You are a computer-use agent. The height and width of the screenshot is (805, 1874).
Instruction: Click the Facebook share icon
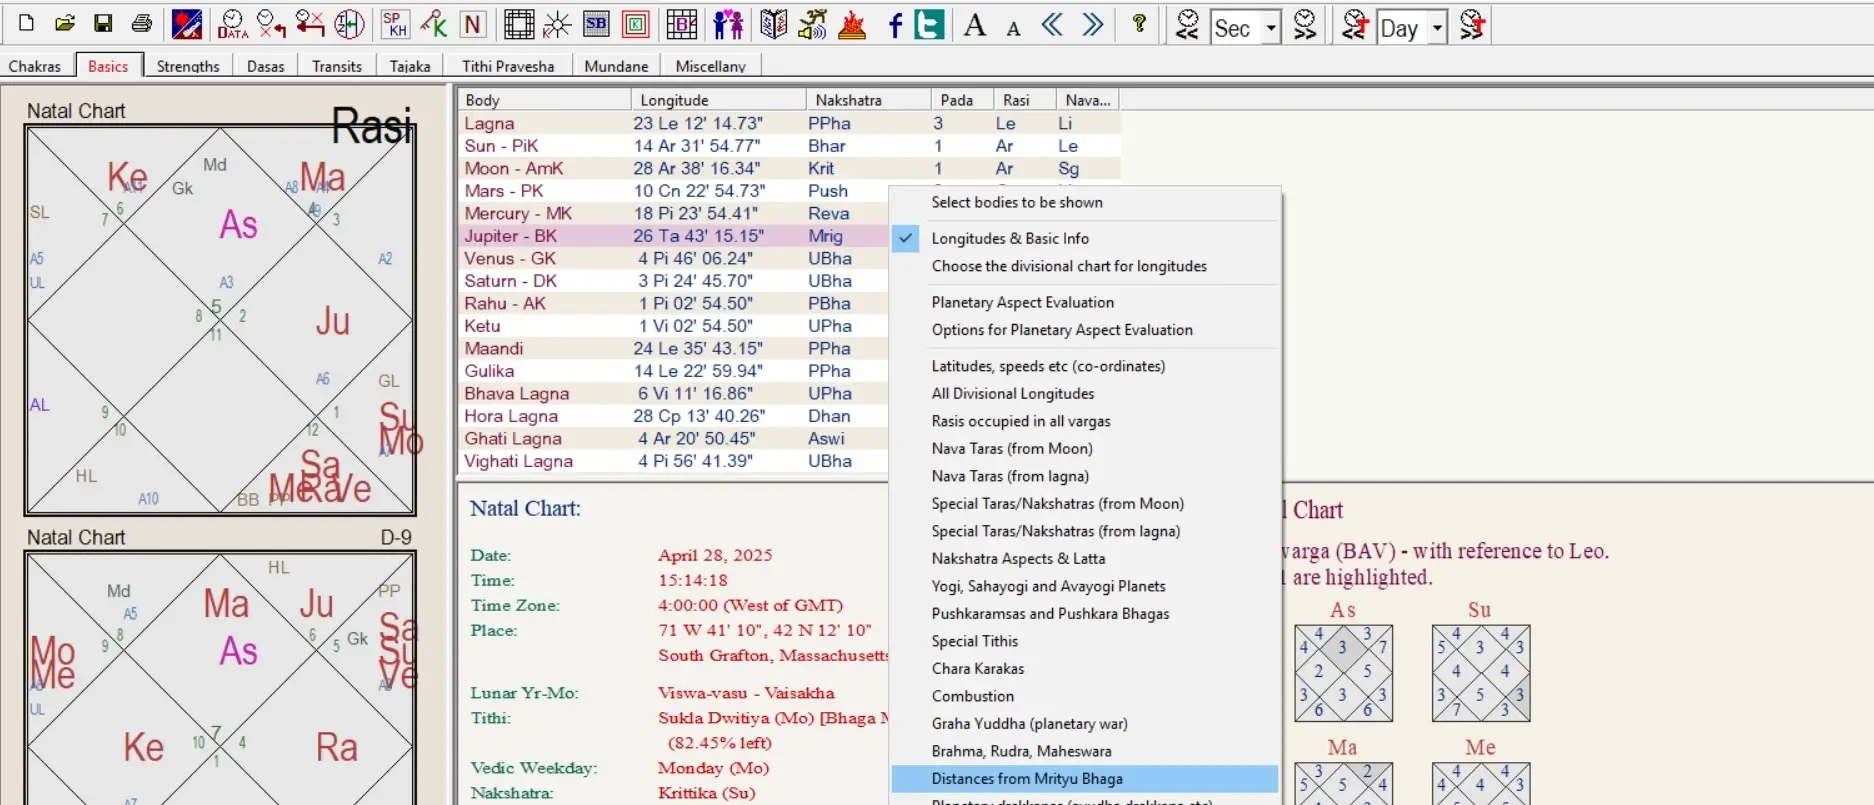[895, 25]
